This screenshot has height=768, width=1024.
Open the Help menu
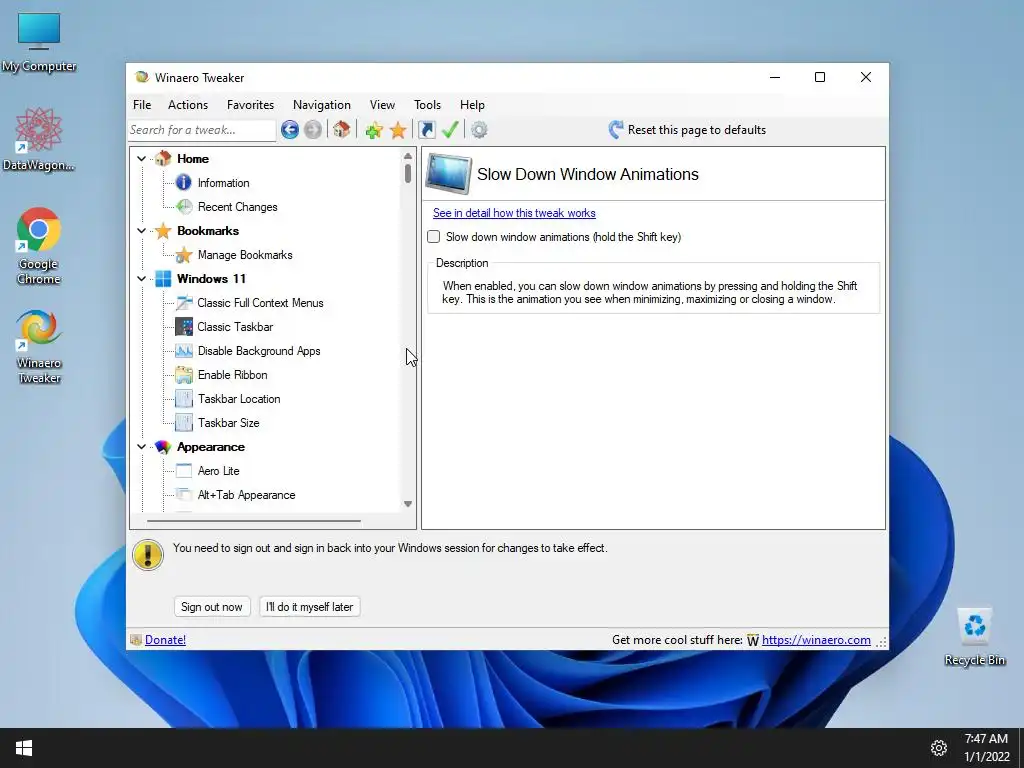click(472, 104)
